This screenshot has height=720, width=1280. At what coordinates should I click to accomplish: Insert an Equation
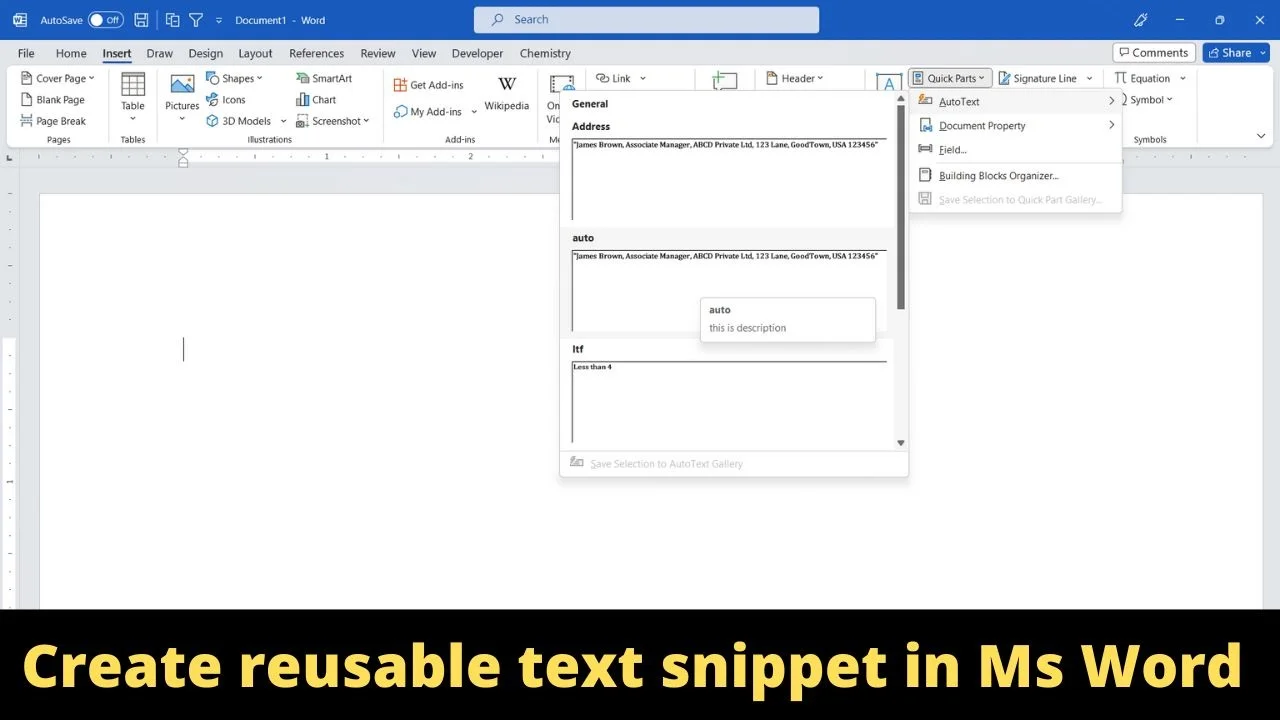(x=1142, y=78)
